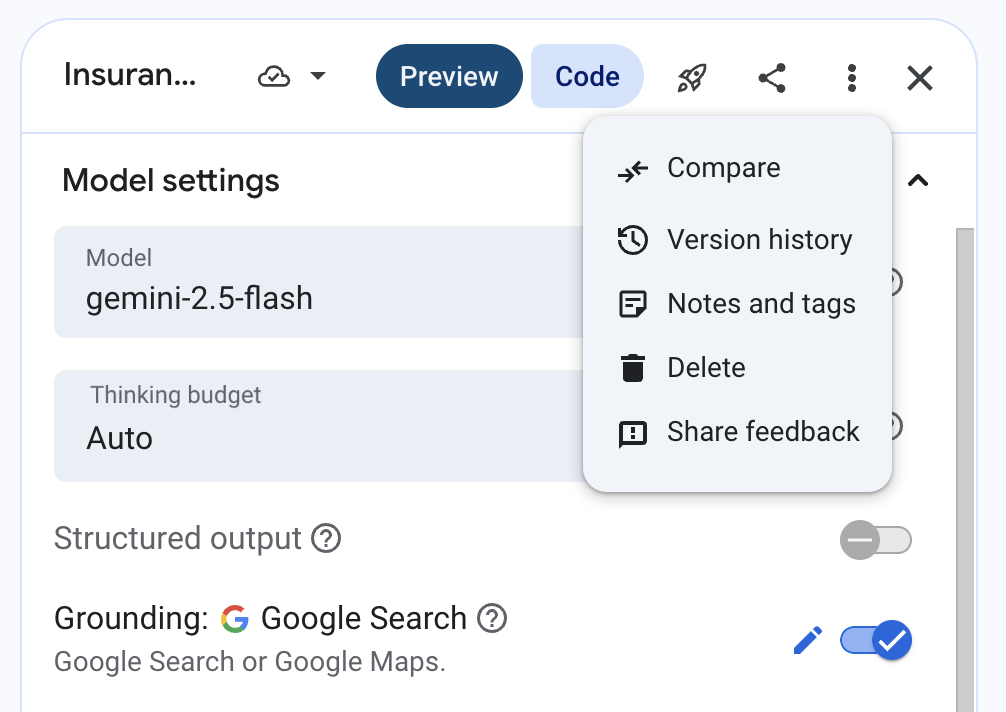Click help icon beside Google Search grounding
This screenshot has width=1006, height=712.
[491, 619]
